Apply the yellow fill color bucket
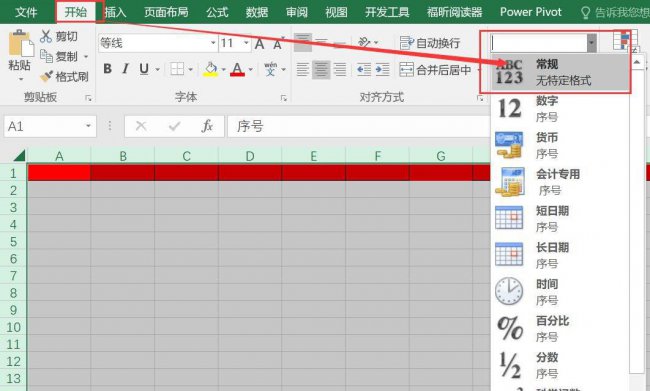The height and width of the screenshot is (391, 650). click(x=211, y=69)
